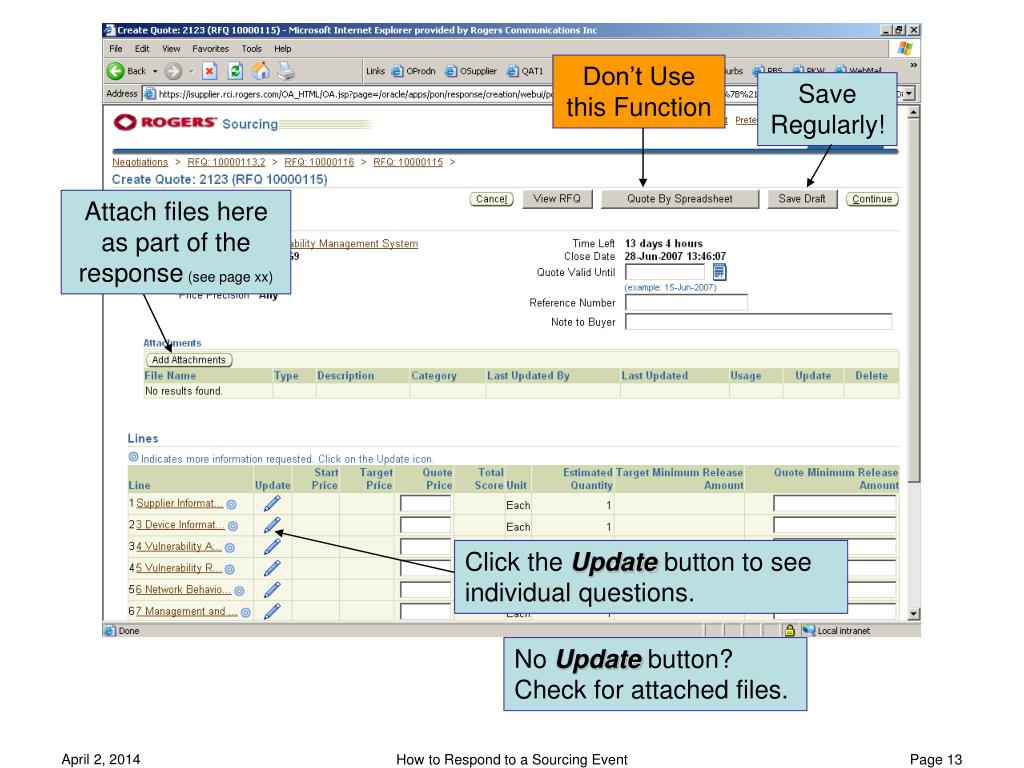Click the Add Attachments button
Image resolution: width=1024 pixels, height=768 pixels.
189,360
